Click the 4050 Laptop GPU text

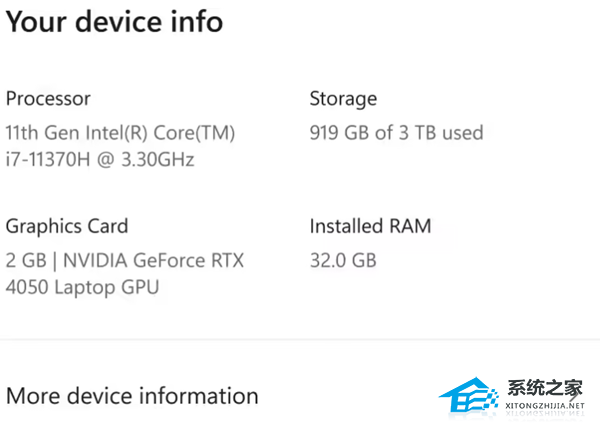point(82,287)
